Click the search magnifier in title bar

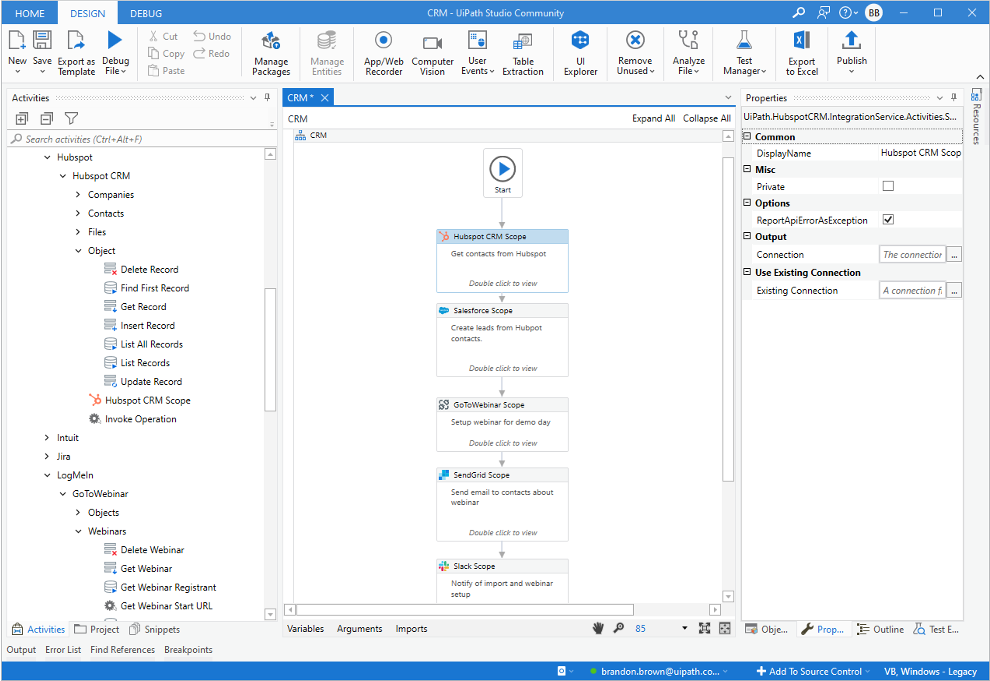pos(799,13)
